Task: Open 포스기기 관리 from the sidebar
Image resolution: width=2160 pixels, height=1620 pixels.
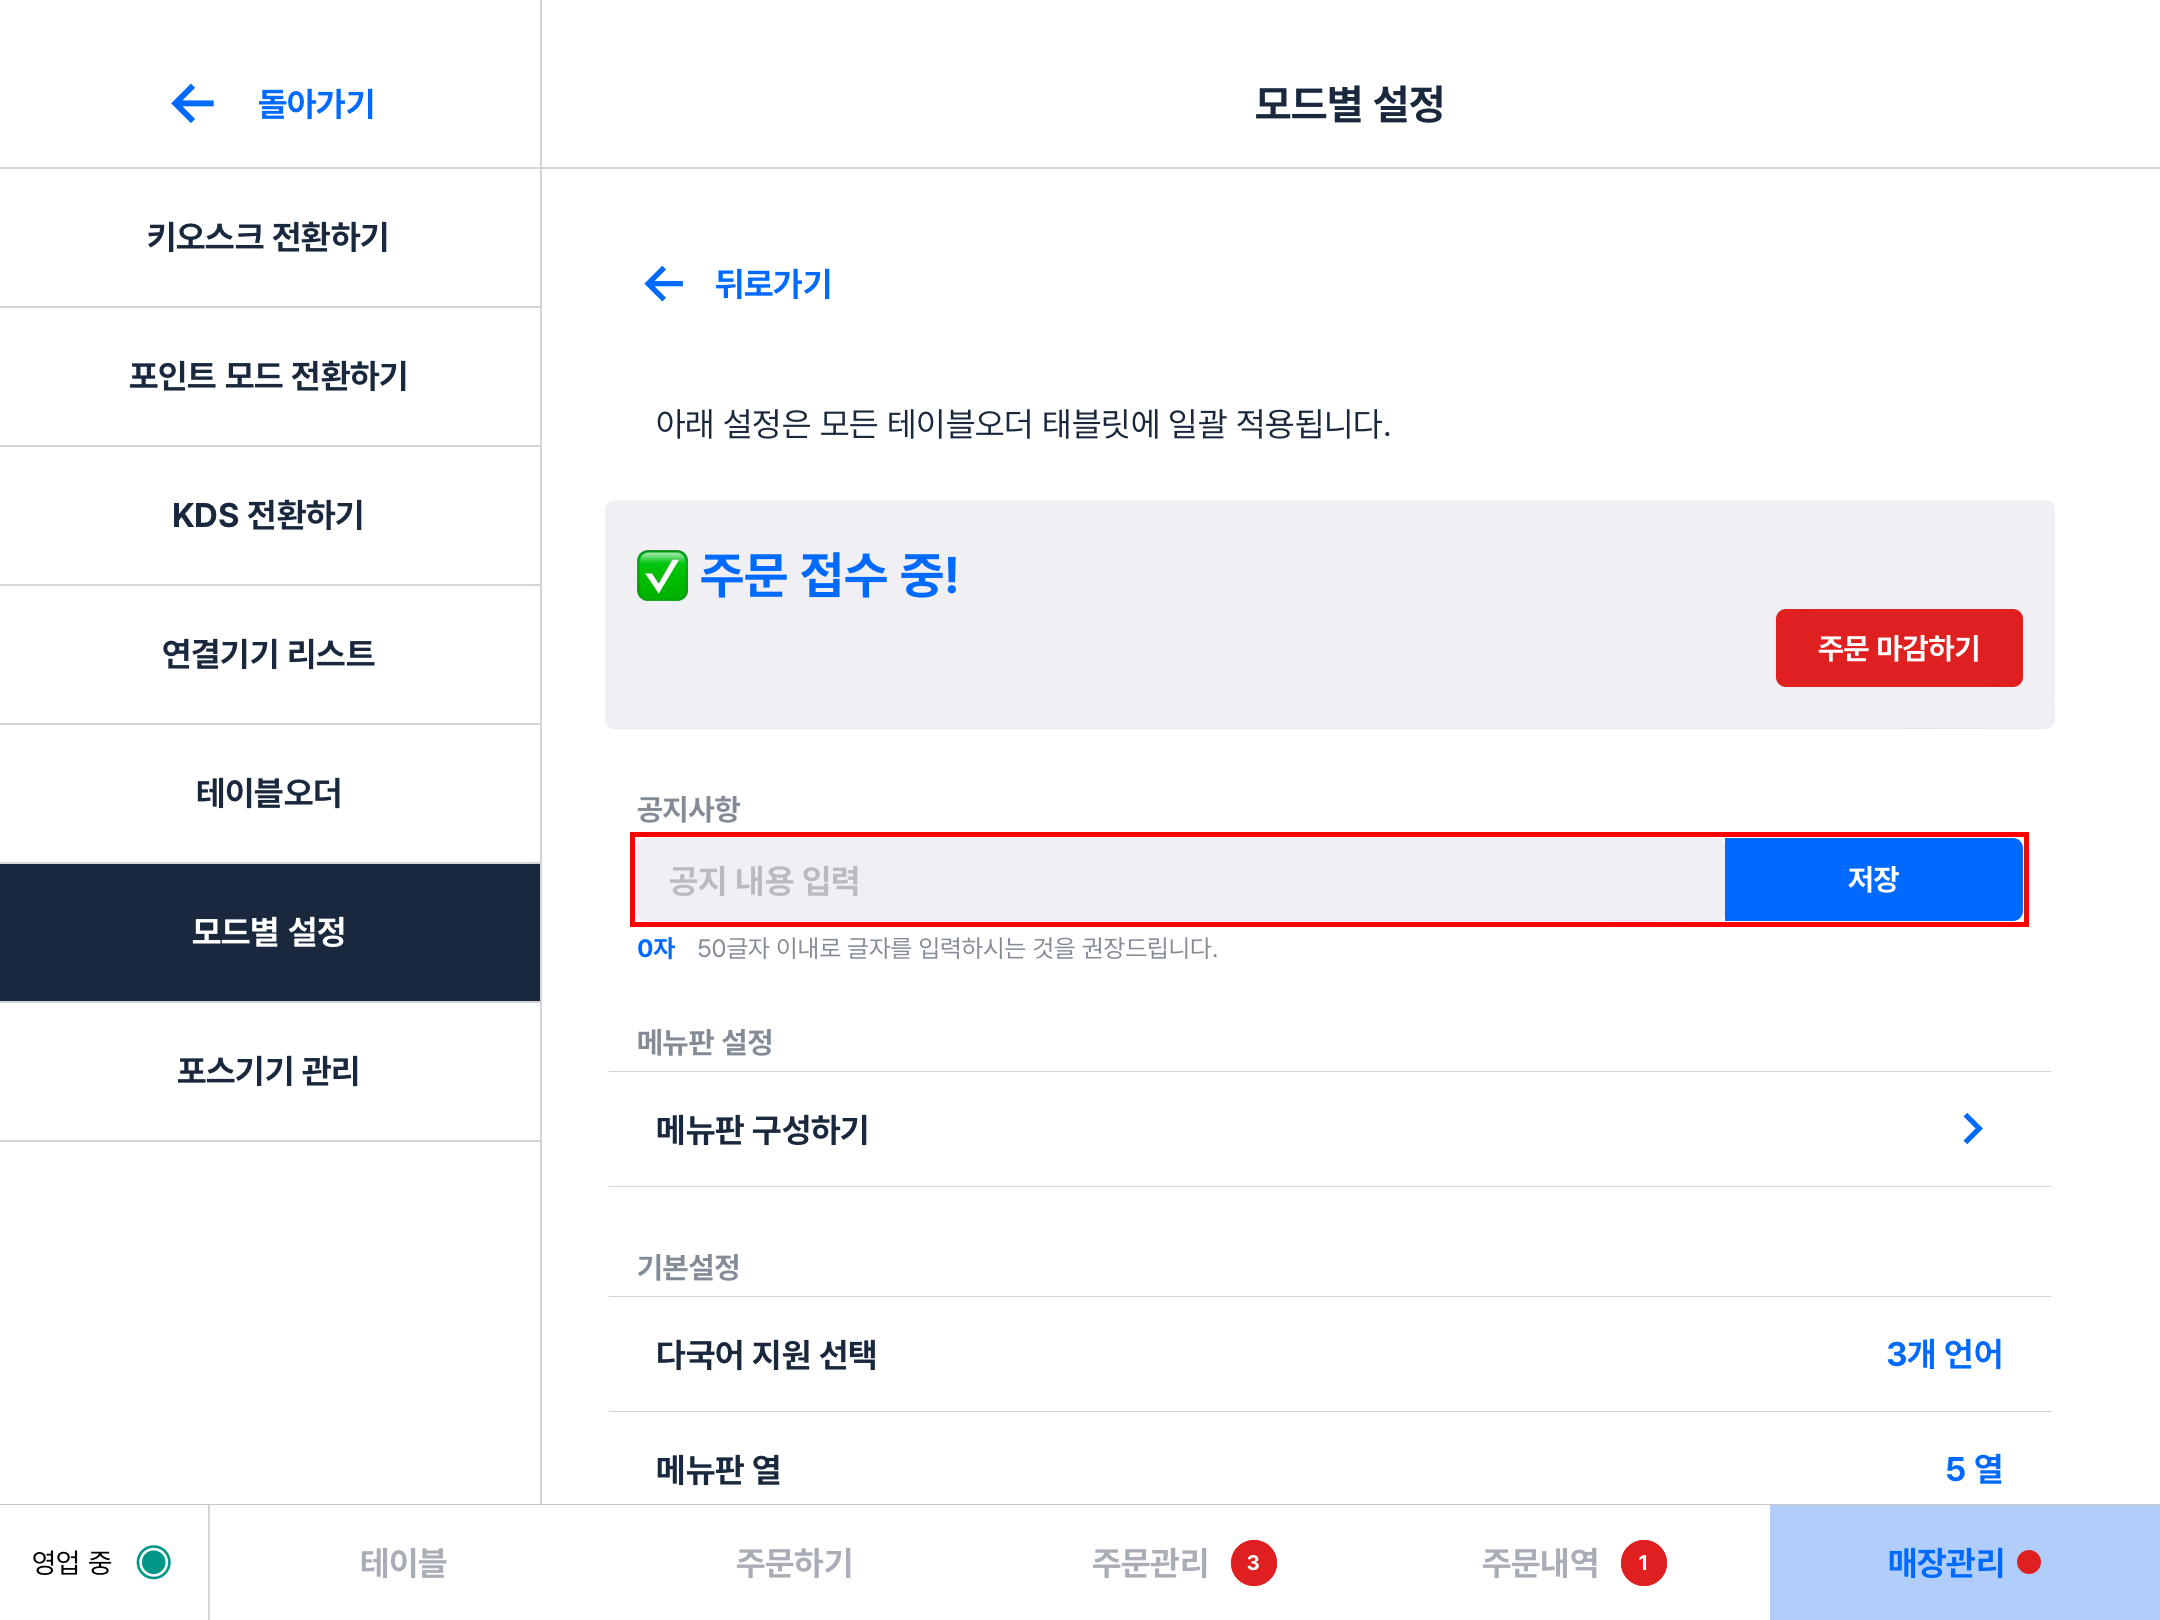Action: point(268,1071)
